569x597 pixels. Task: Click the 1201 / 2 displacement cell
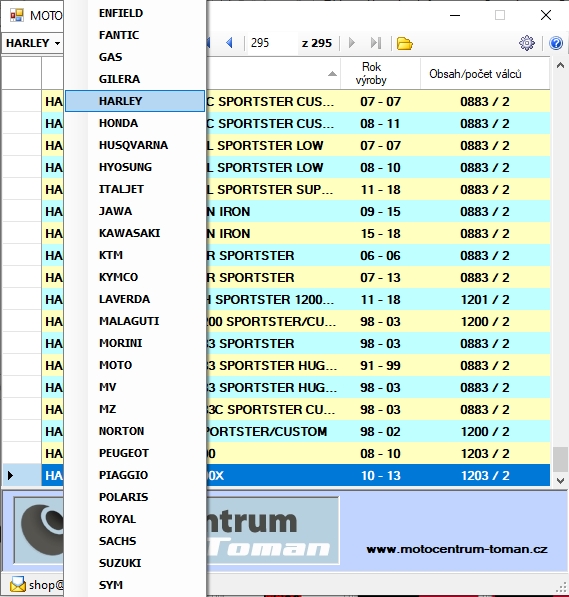tap(485, 300)
